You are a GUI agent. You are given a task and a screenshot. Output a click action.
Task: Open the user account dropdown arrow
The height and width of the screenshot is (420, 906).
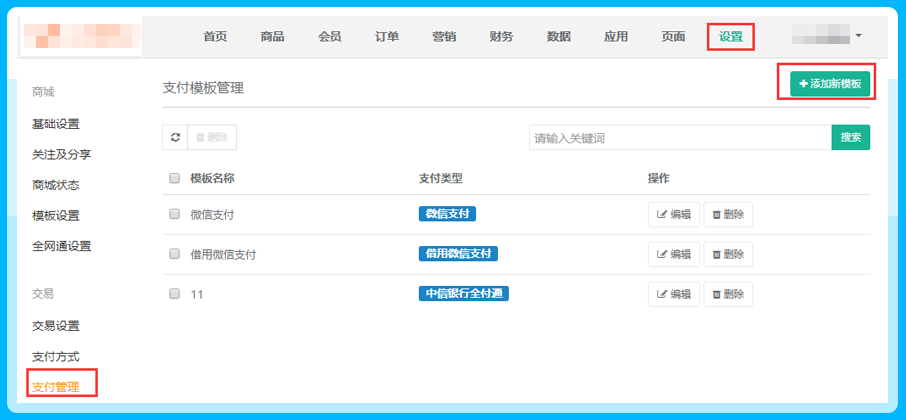[859, 36]
